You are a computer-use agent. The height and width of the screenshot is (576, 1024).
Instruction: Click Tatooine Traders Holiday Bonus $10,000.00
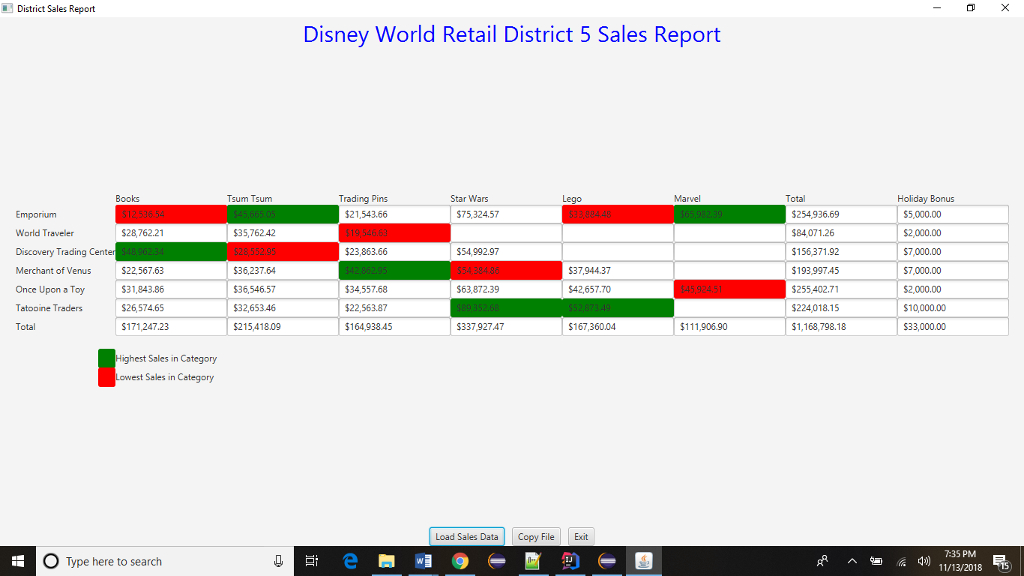coord(953,308)
